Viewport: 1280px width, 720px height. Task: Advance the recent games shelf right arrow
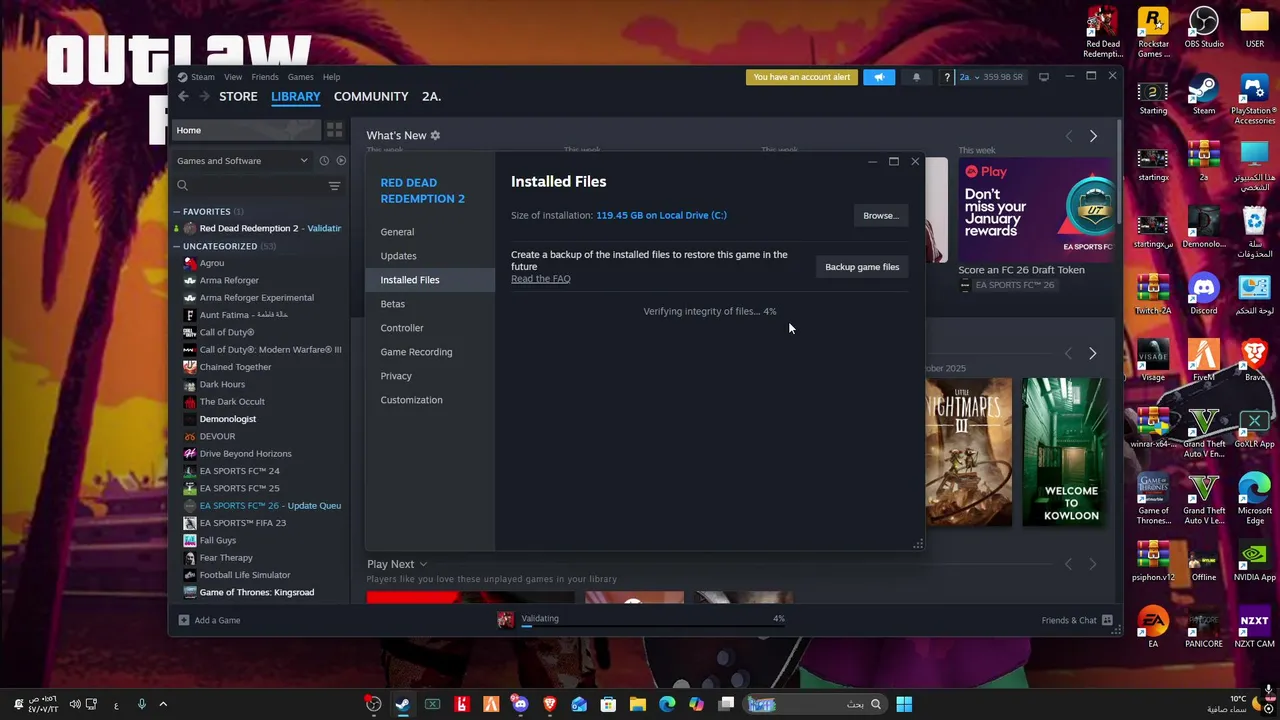click(x=1092, y=353)
